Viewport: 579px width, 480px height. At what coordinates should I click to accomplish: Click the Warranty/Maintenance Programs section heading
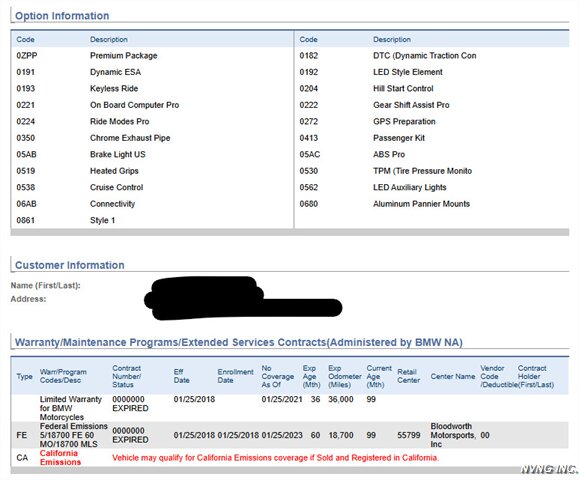tap(239, 342)
